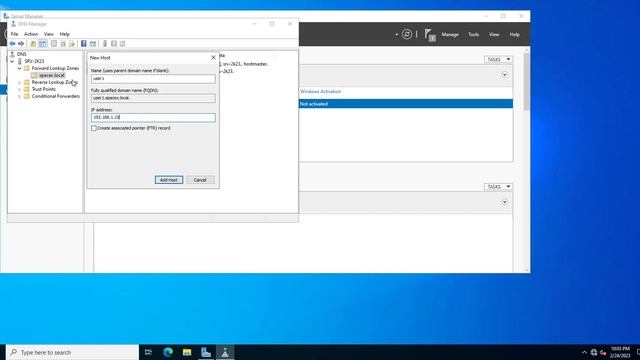The height and width of the screenshot is (360, 640).
Task: Collapse the upper Server Manager panel chevron
Action: [x=504, y=75]
